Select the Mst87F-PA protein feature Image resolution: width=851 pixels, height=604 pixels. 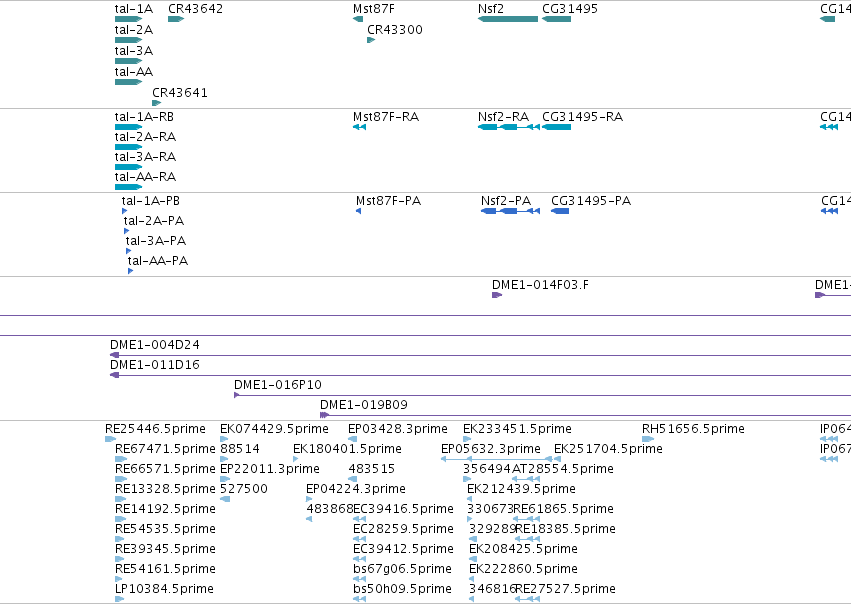click(x=358, y=211)
